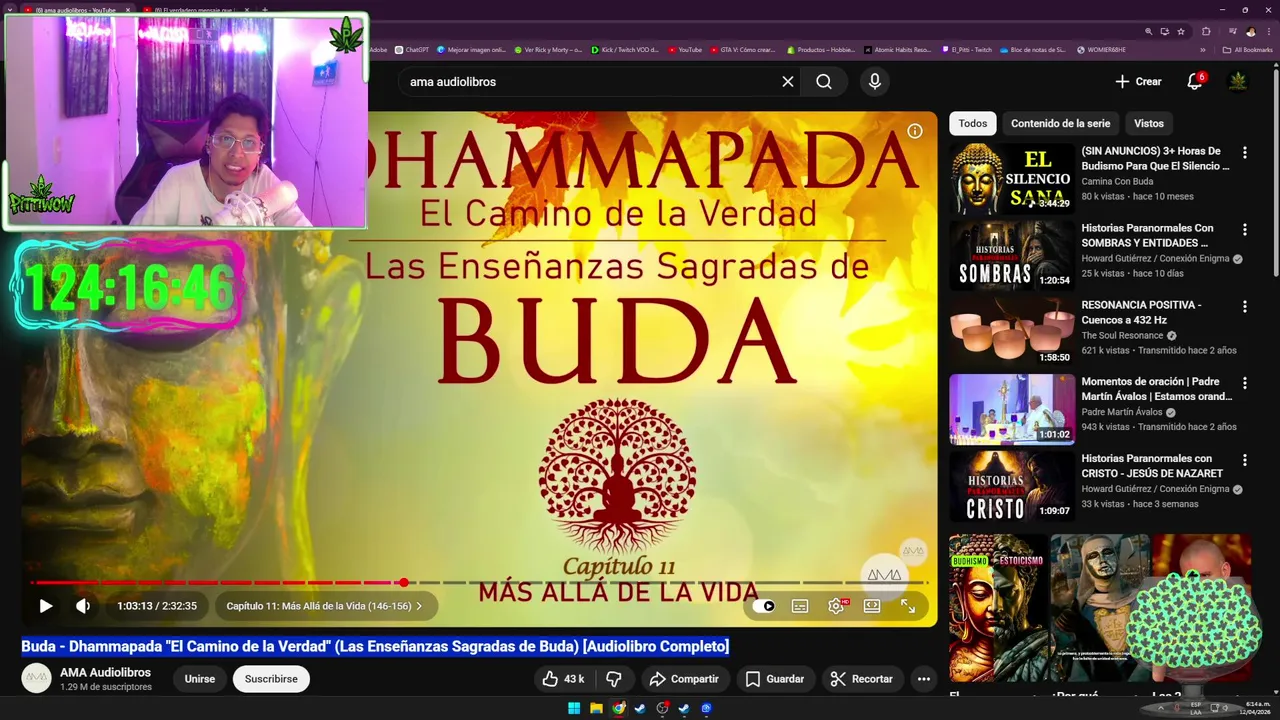This screenshot has height=720, width=1280.
Task: Open the YouTube account avatar menu
Action: point(1238,82)
